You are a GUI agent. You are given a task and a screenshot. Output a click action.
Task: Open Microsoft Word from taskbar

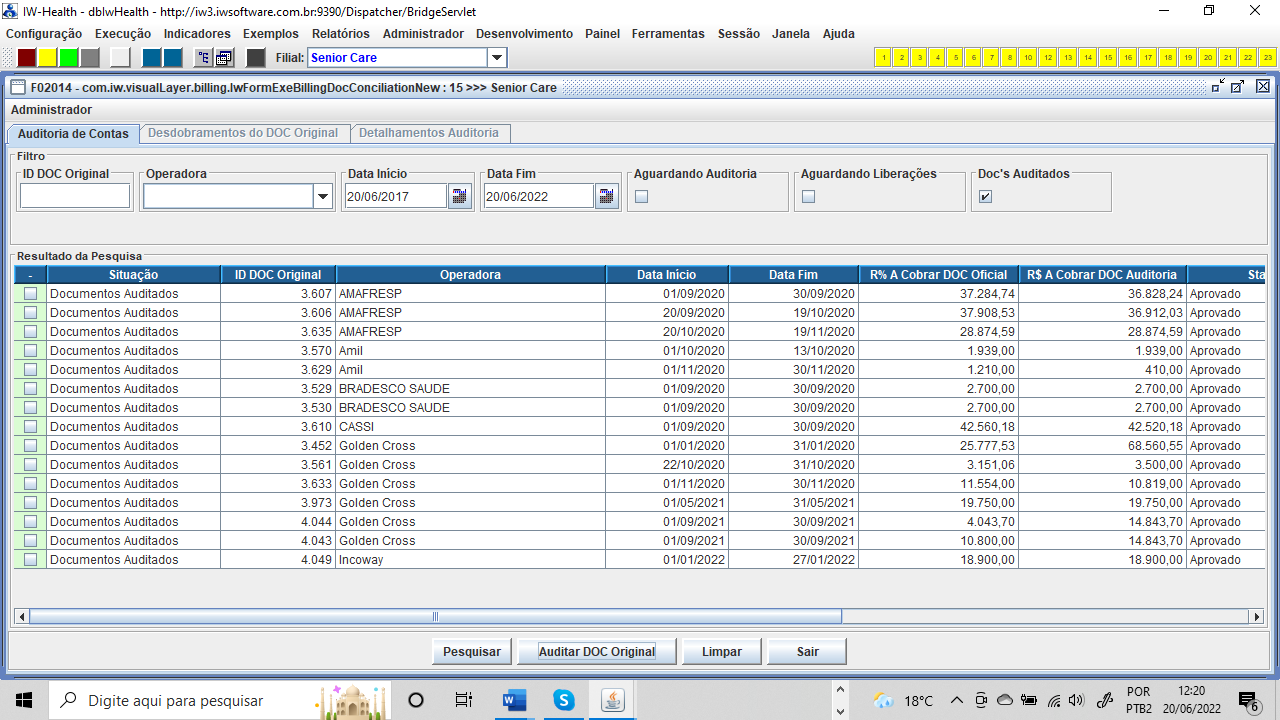(x=514, y=700)
